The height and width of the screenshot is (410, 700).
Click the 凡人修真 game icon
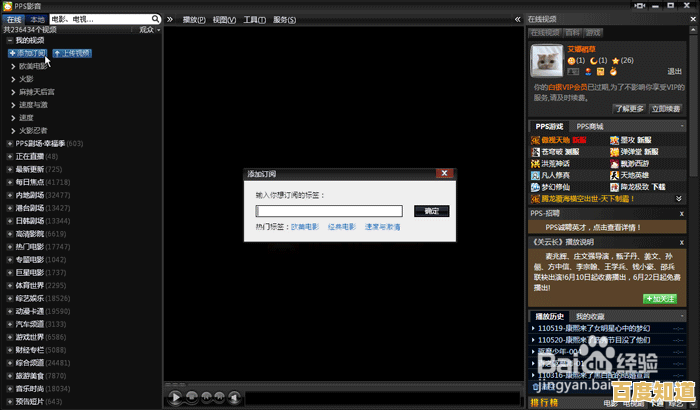click(x=535, y=175)
